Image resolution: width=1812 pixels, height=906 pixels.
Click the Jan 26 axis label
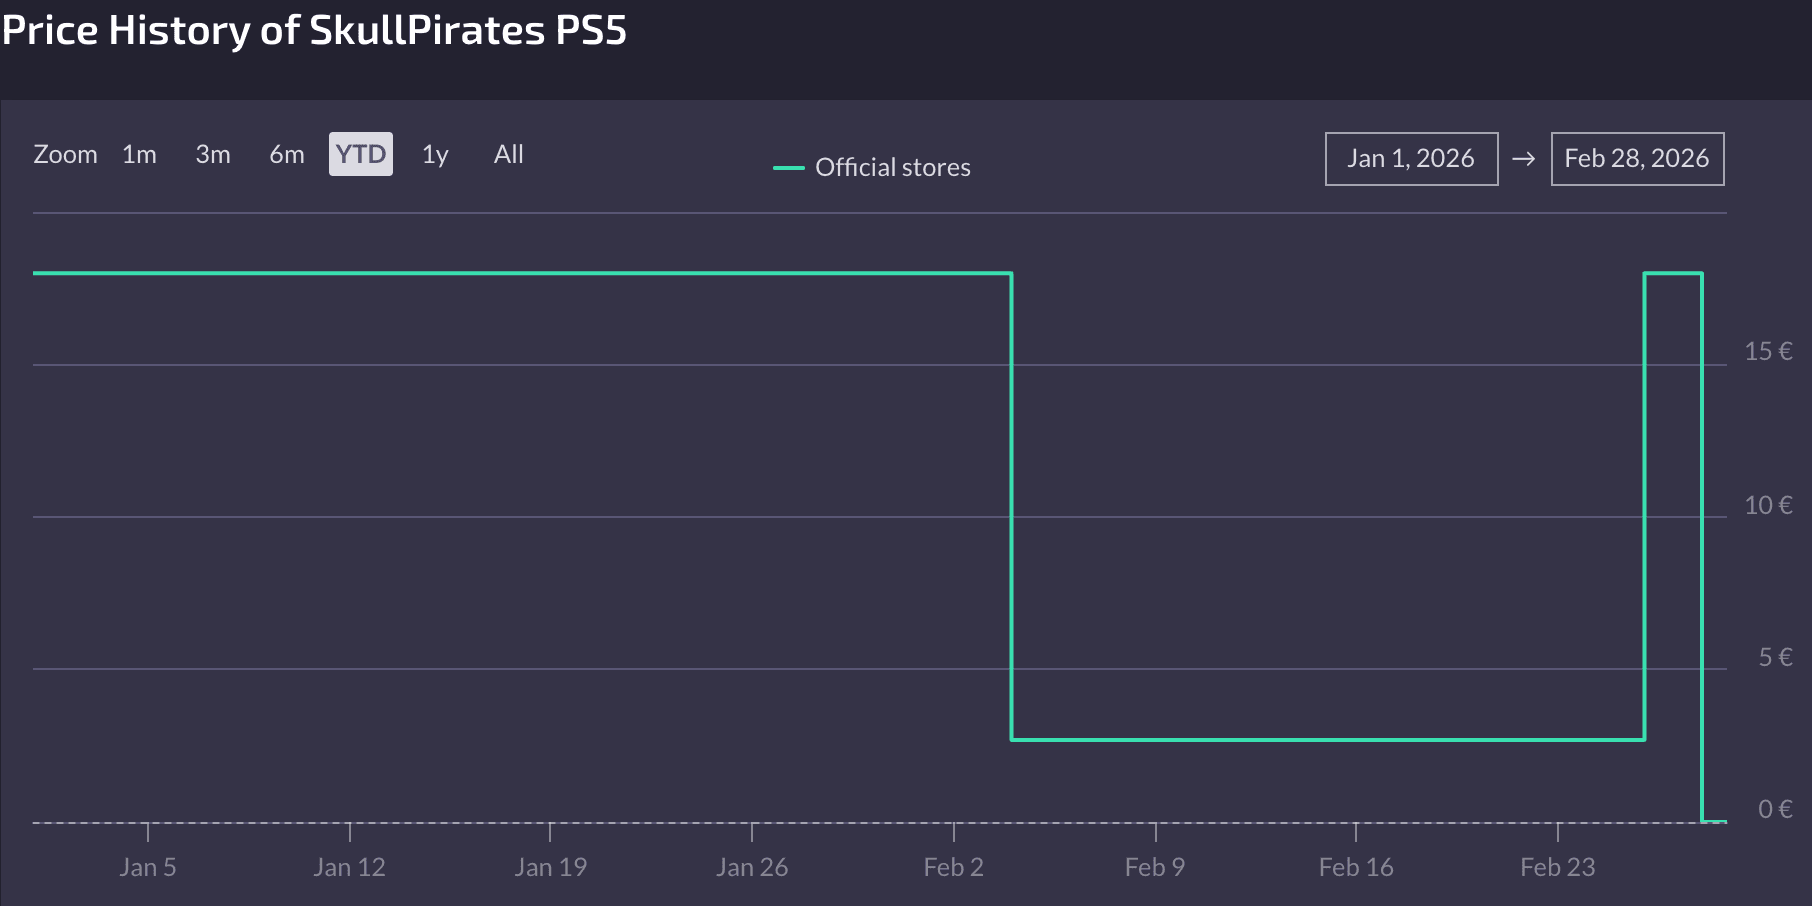click(x=752, y=867)
